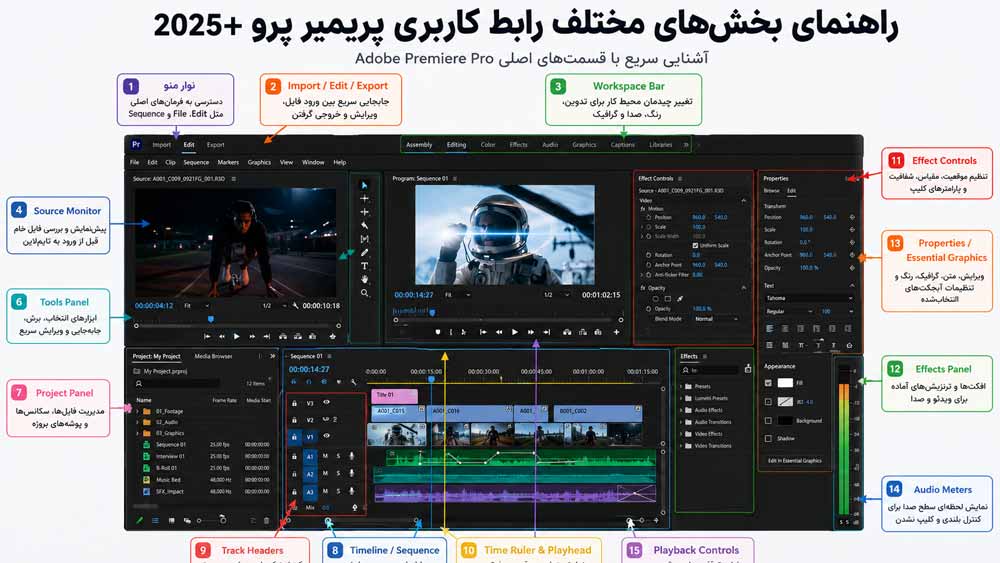
Task: Open Tahoma font dropdown
Action: [x=809, y=298]
